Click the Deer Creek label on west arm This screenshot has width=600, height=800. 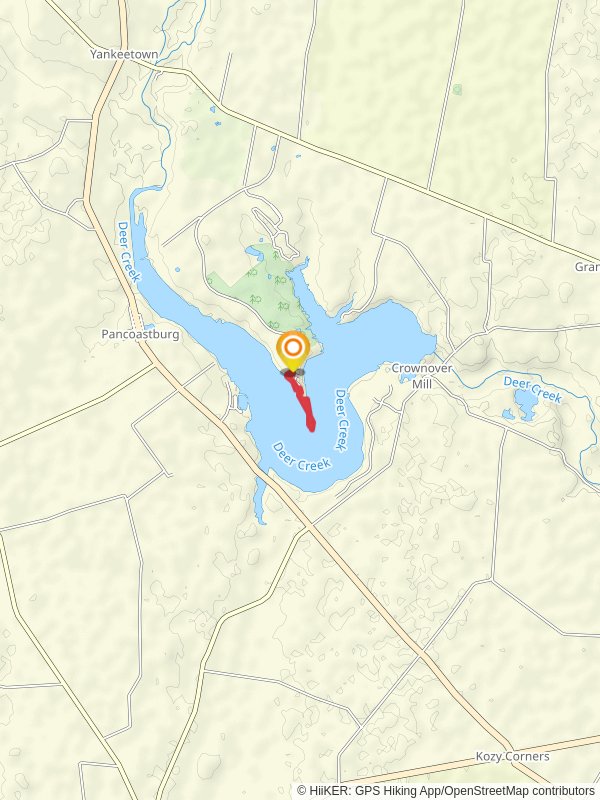[x=128, y=251]
